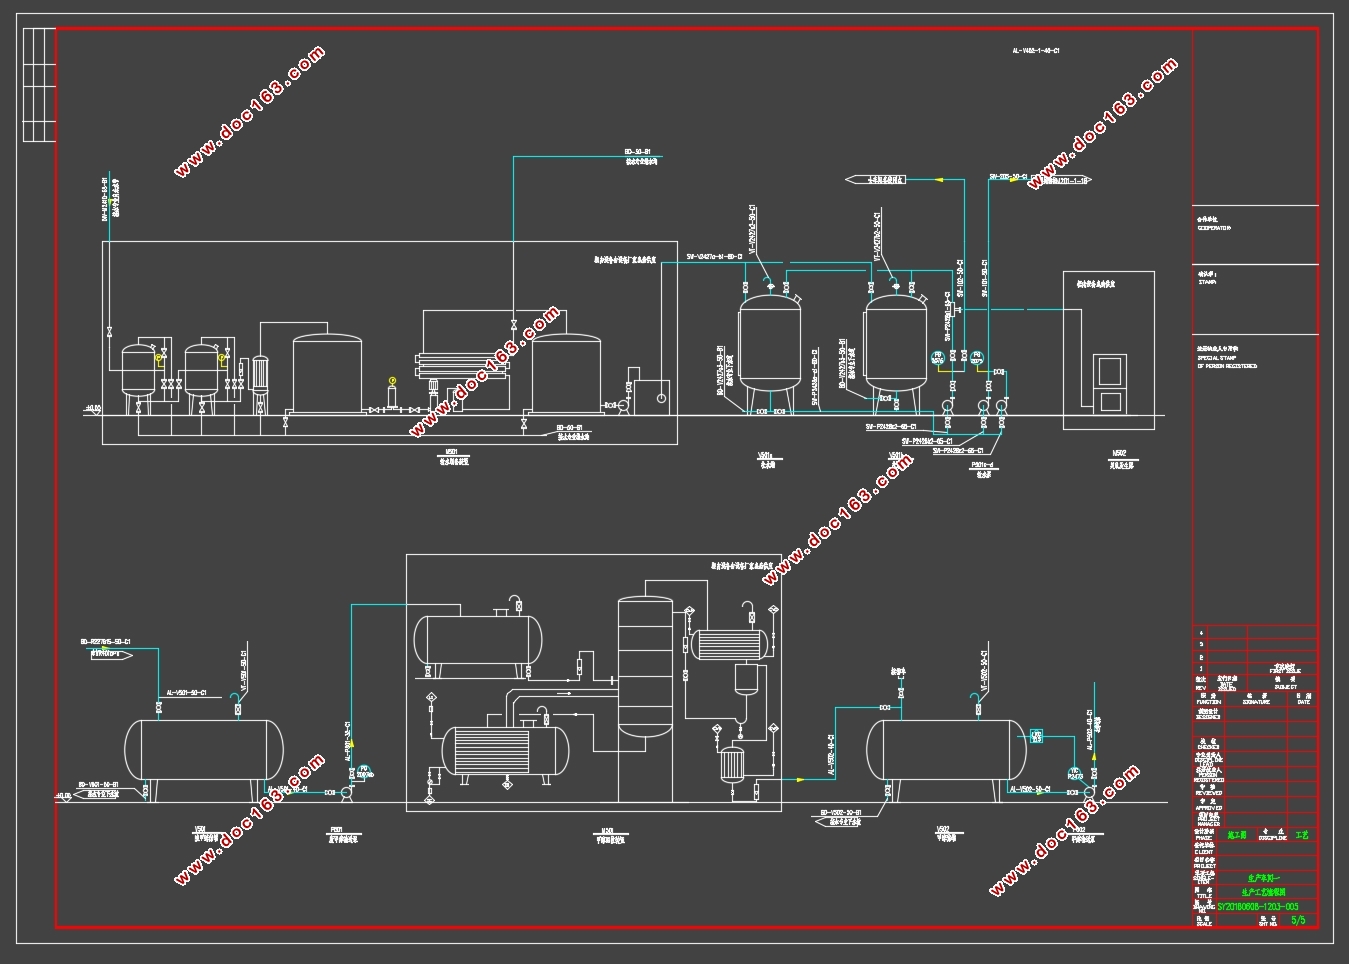Click the BD-50-B1 pipe label

click(638, 151)
